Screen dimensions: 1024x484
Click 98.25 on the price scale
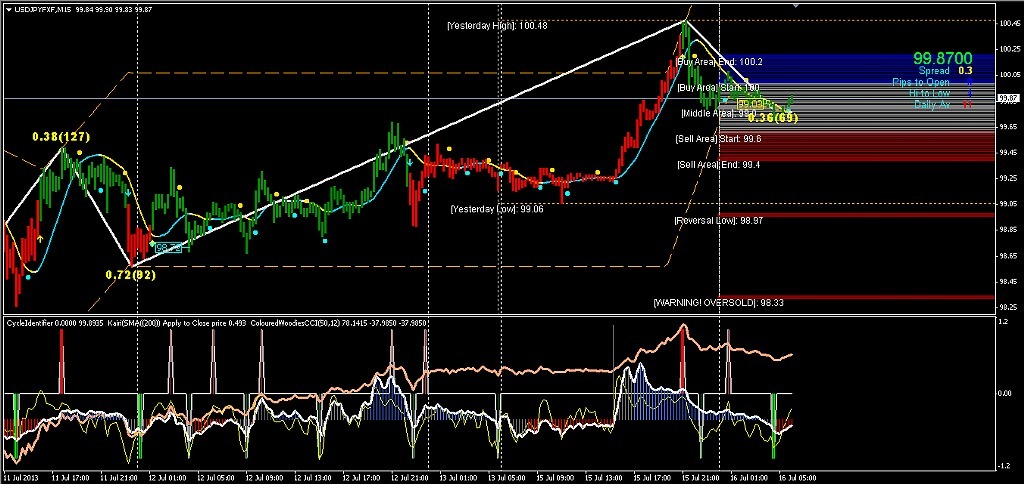click(x=1008, y=306)
